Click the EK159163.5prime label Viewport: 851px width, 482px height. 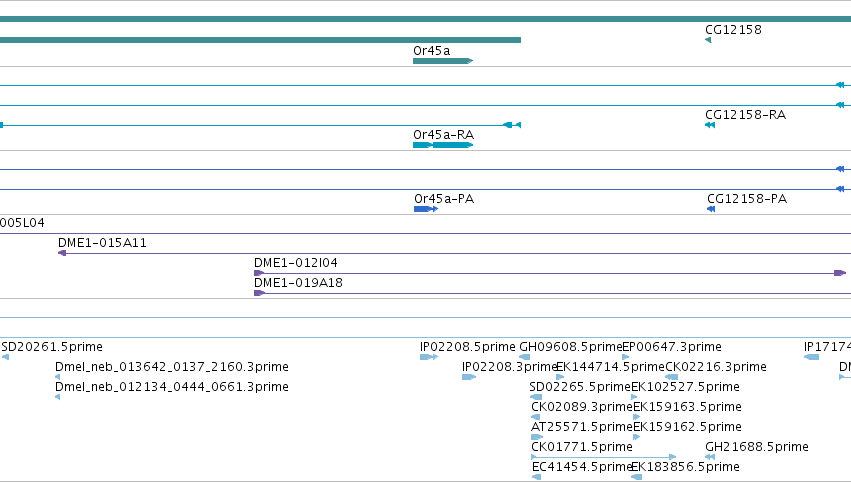tap(688, 407)
